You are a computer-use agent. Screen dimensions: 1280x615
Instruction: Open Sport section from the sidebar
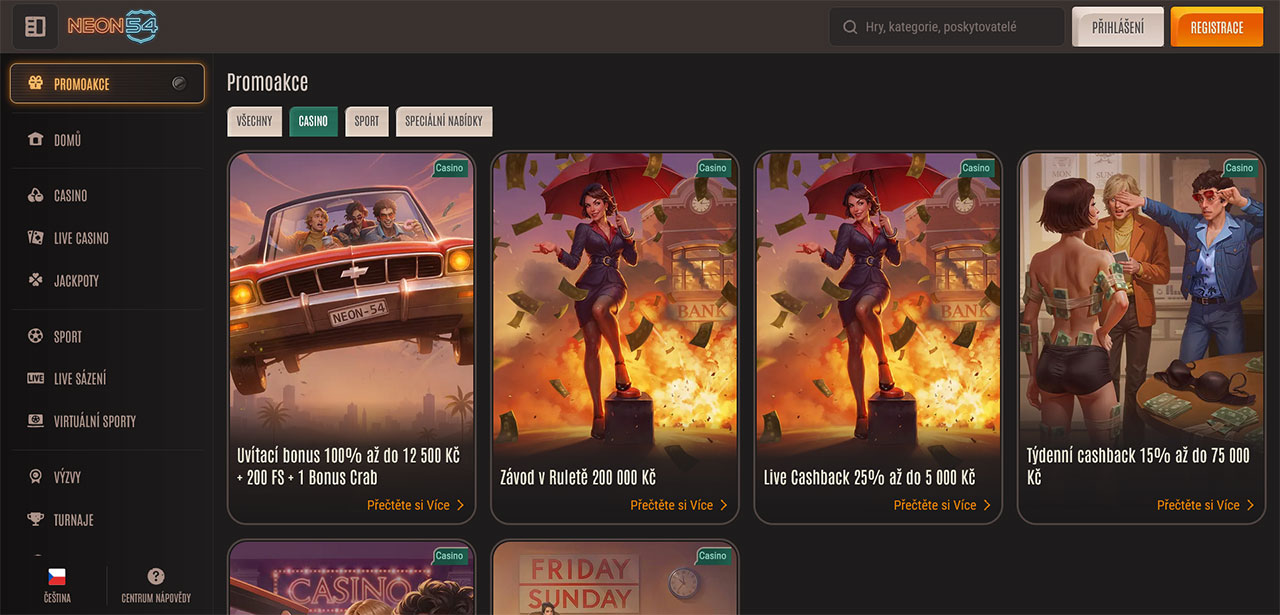107,337
